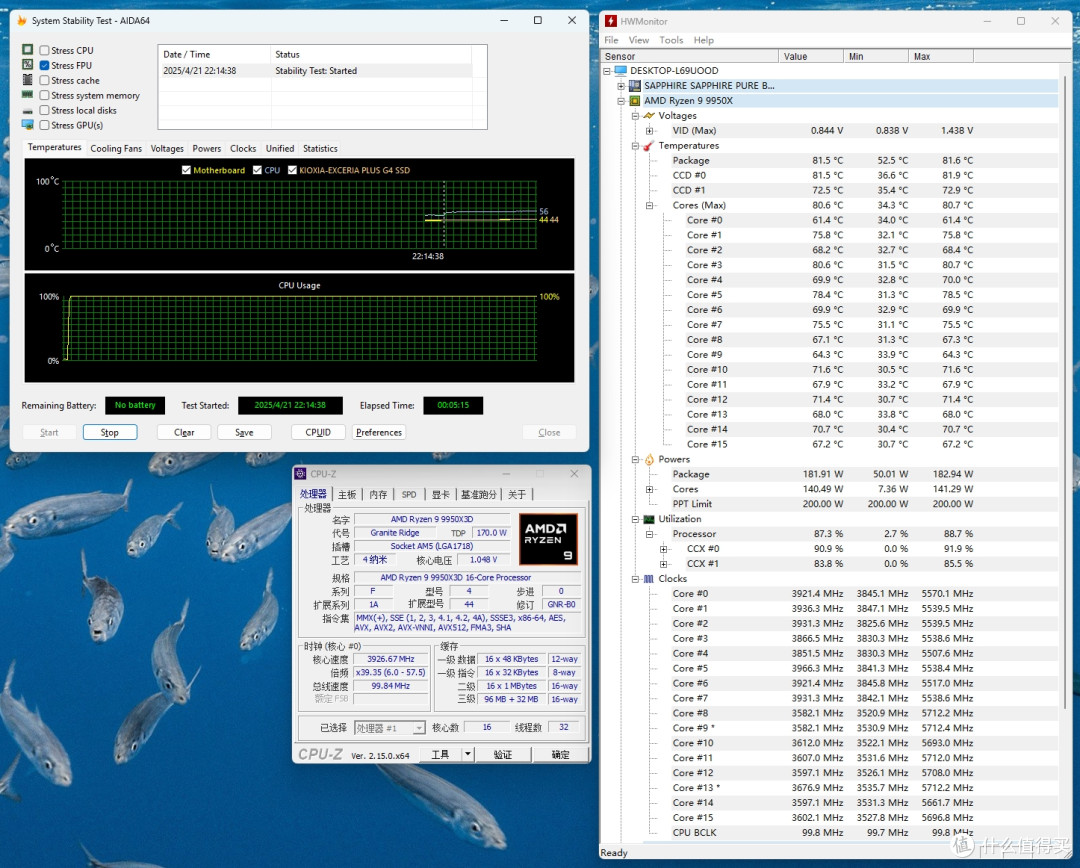The width and height of the screenshot is (1080, 868).
Task: Click the 验证 button in CPU-Z
Action: [x=503, y=754]
